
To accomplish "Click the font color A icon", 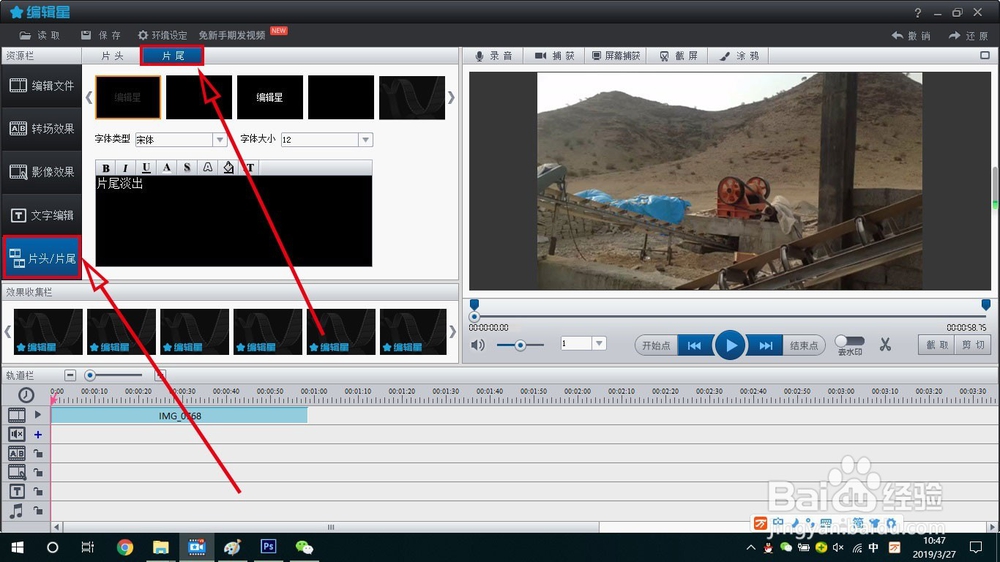I will [x=166, y=168].
